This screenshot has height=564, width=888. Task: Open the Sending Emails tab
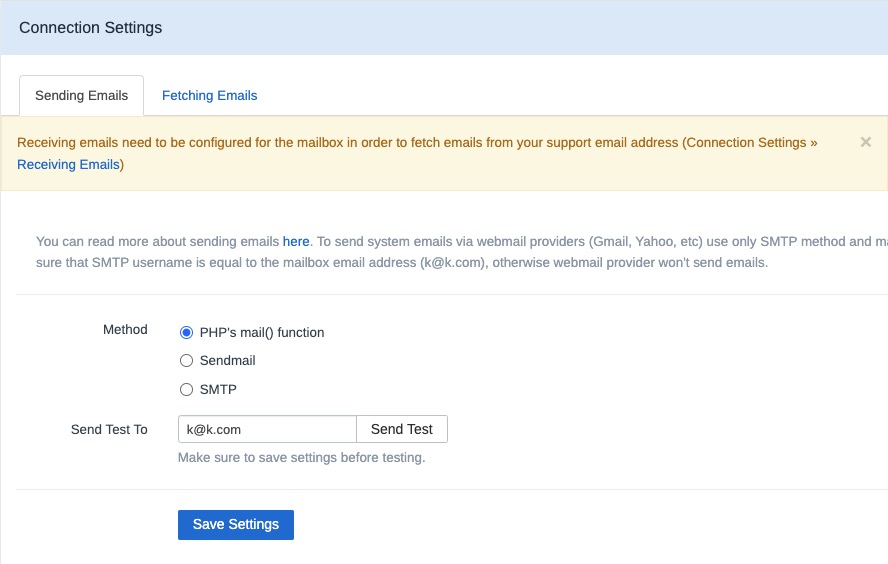tap(81, 96)
